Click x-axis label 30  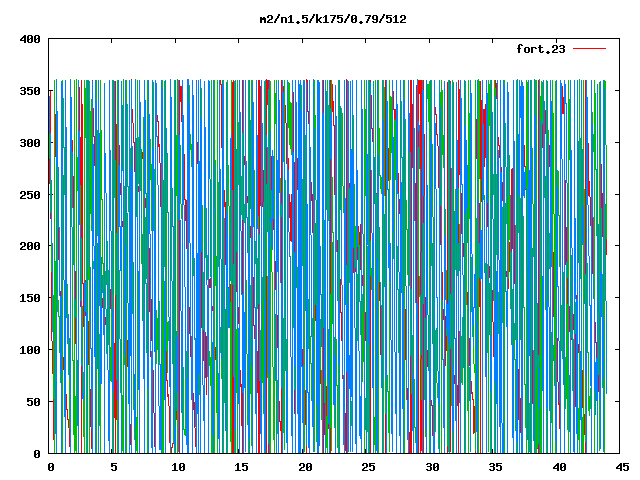coord(432,467)
